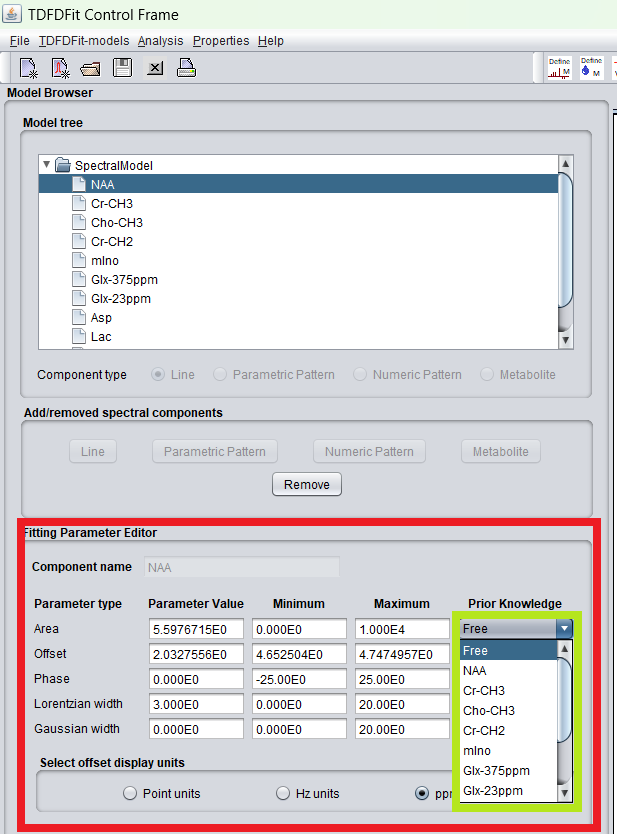Click the Gaussian width Maximum field

coord(402,729)
